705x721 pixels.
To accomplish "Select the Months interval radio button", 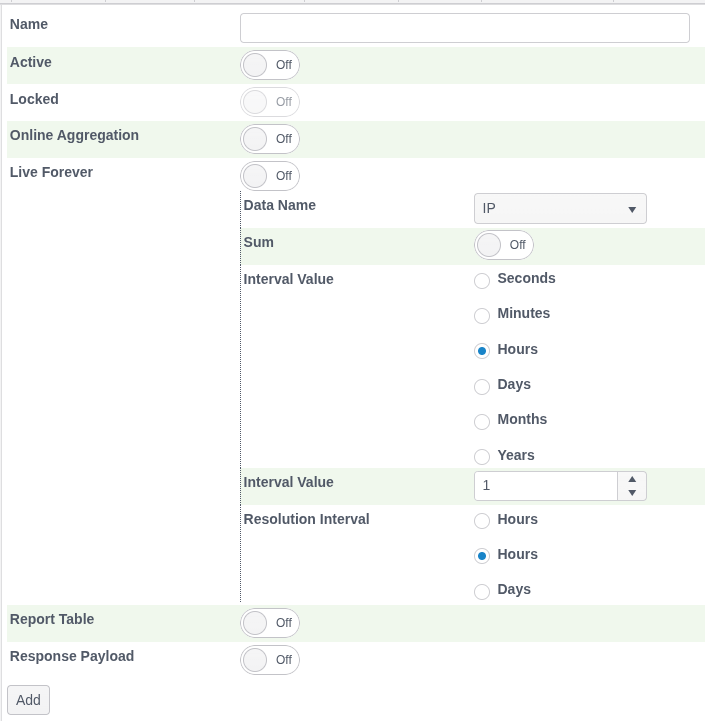I will click(482, 421).
